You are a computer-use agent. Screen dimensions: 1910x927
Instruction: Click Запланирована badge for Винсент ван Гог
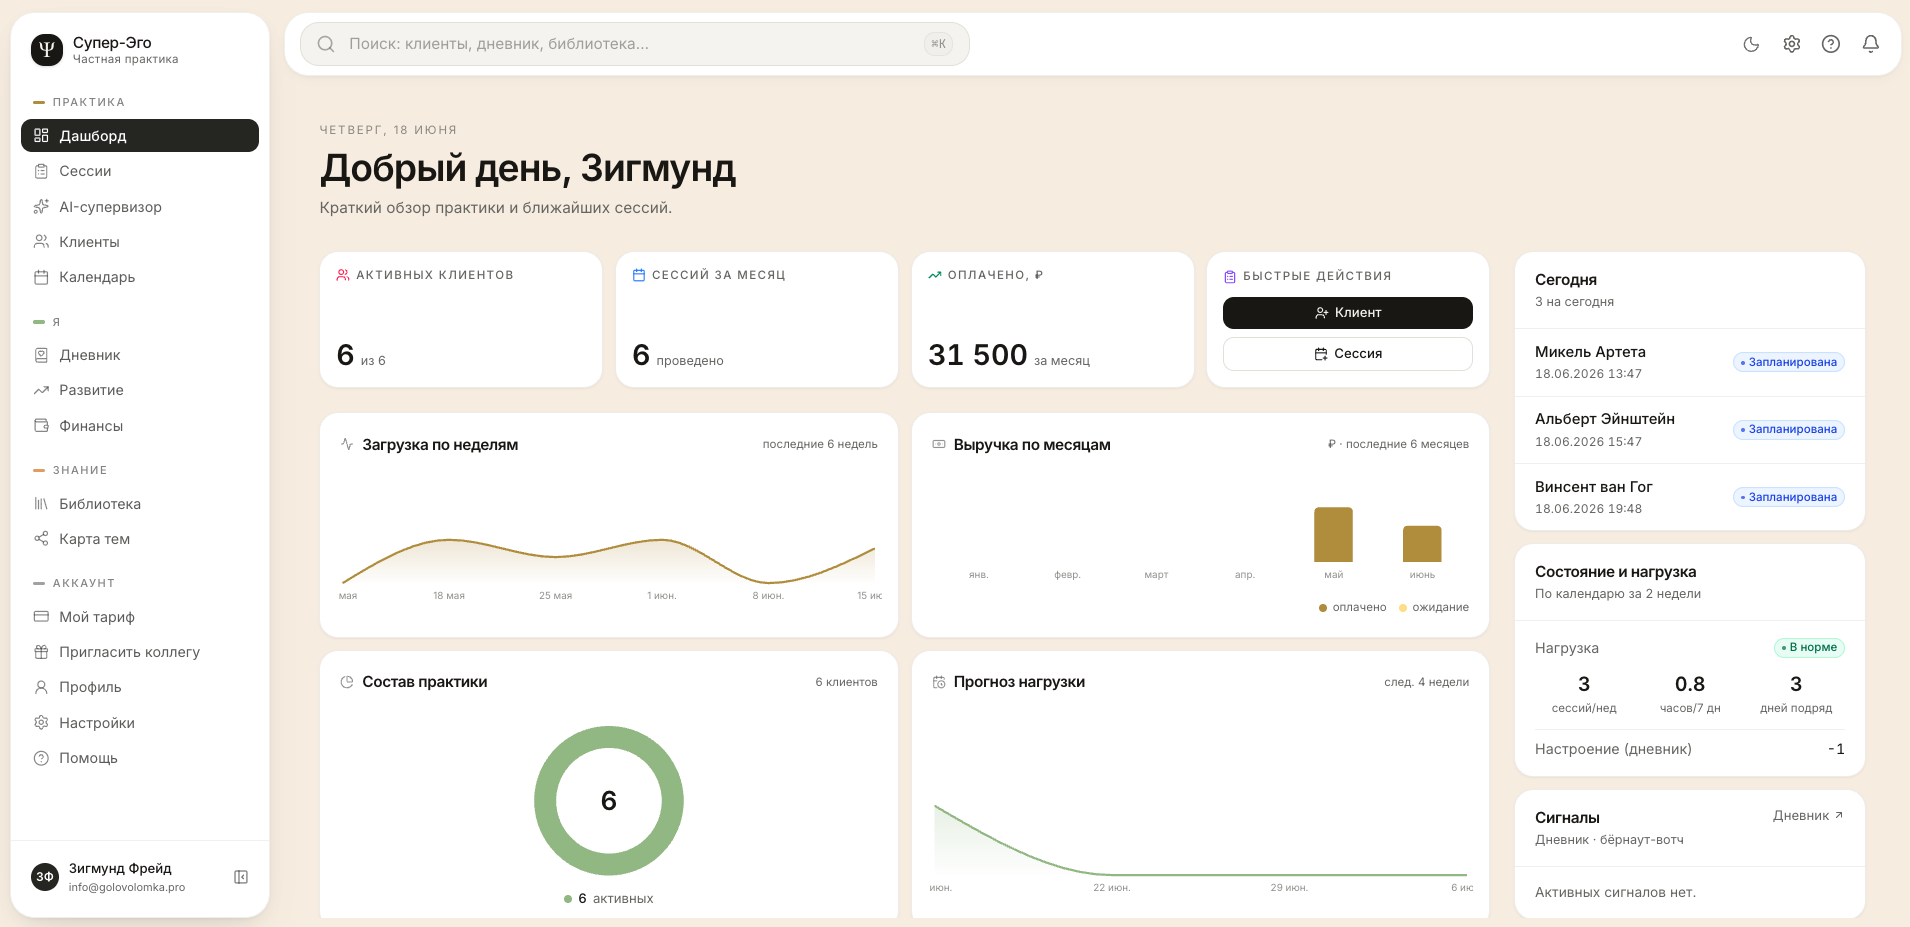click(x=1788, y=497)
